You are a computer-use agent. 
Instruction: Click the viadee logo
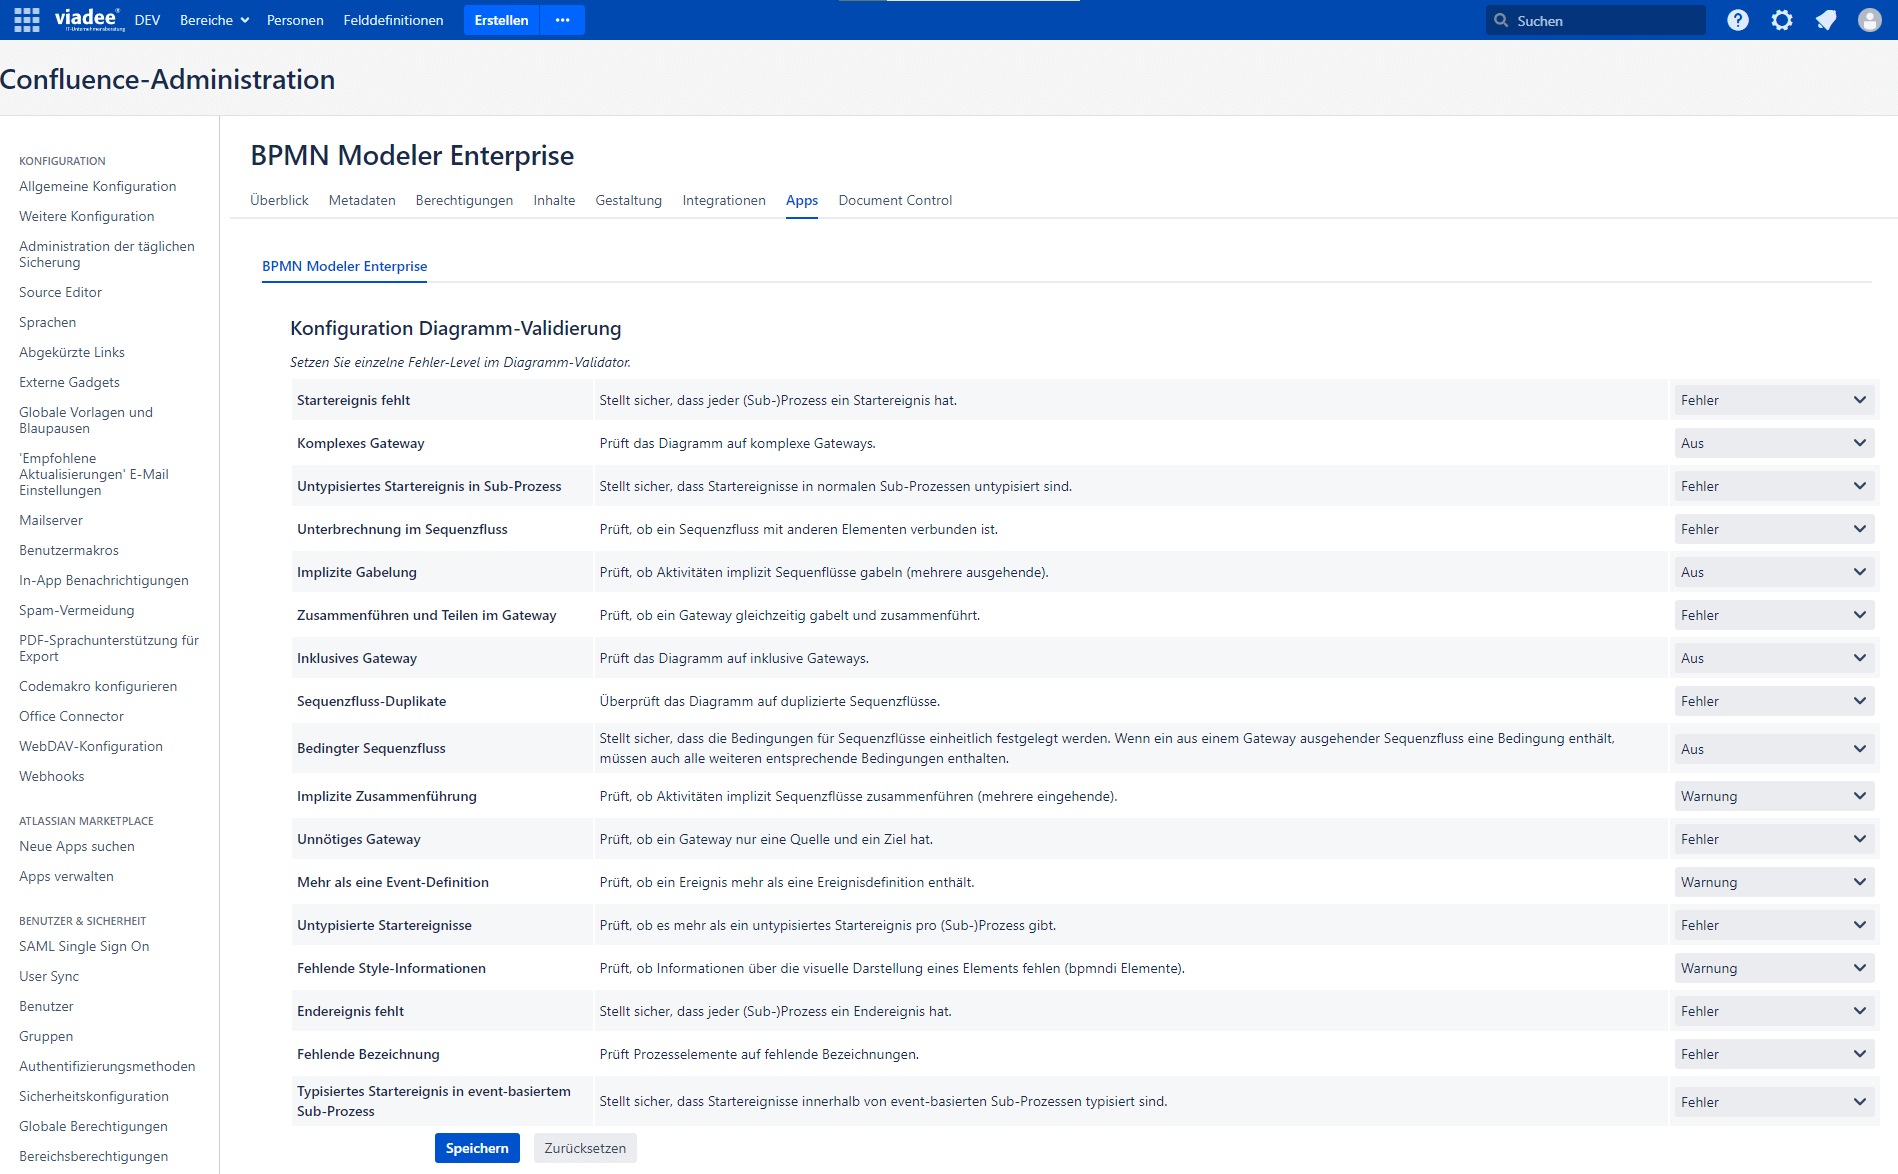(x=90, y=20)
